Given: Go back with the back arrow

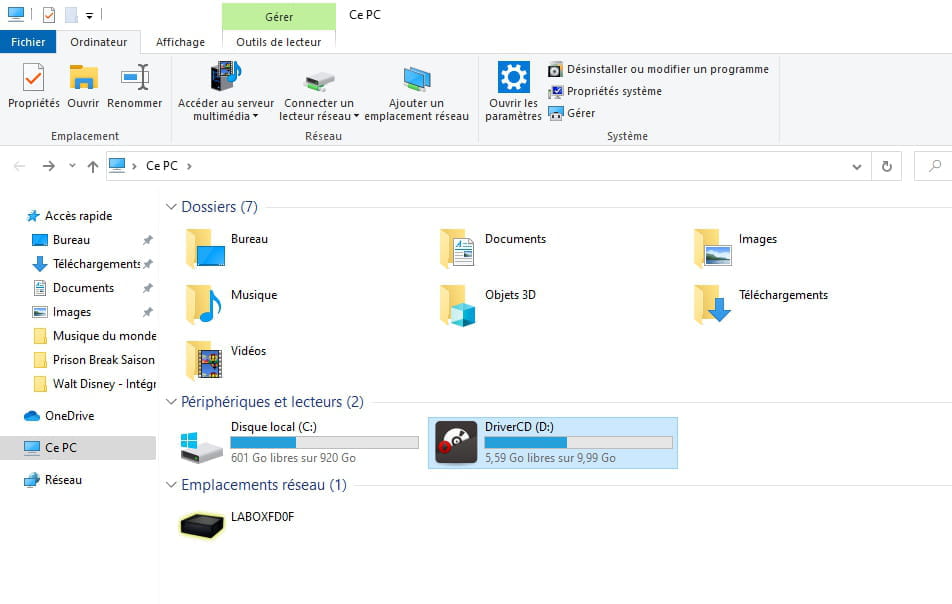Looking at the screenshot, I should pos(19,166).
